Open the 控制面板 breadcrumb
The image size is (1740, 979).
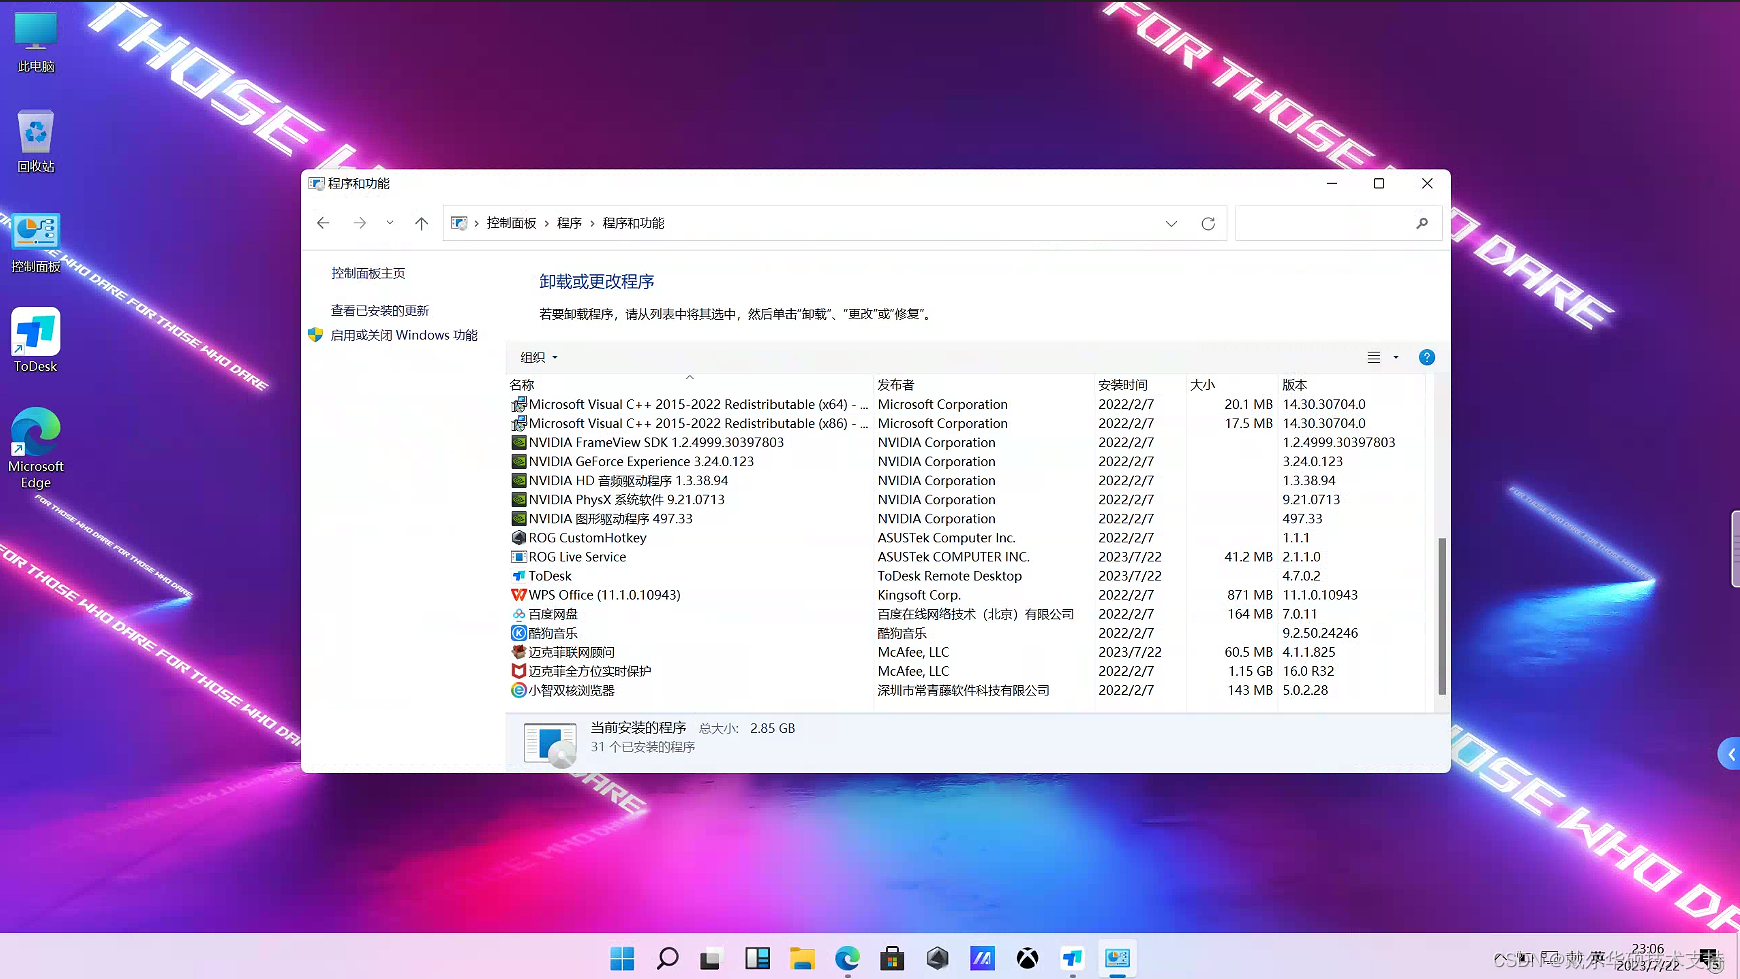pos(511,223)
